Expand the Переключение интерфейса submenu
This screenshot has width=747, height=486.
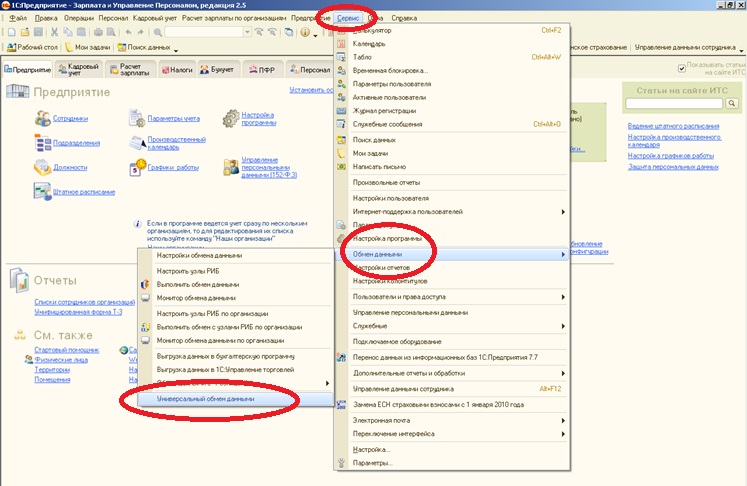point(563,434)
